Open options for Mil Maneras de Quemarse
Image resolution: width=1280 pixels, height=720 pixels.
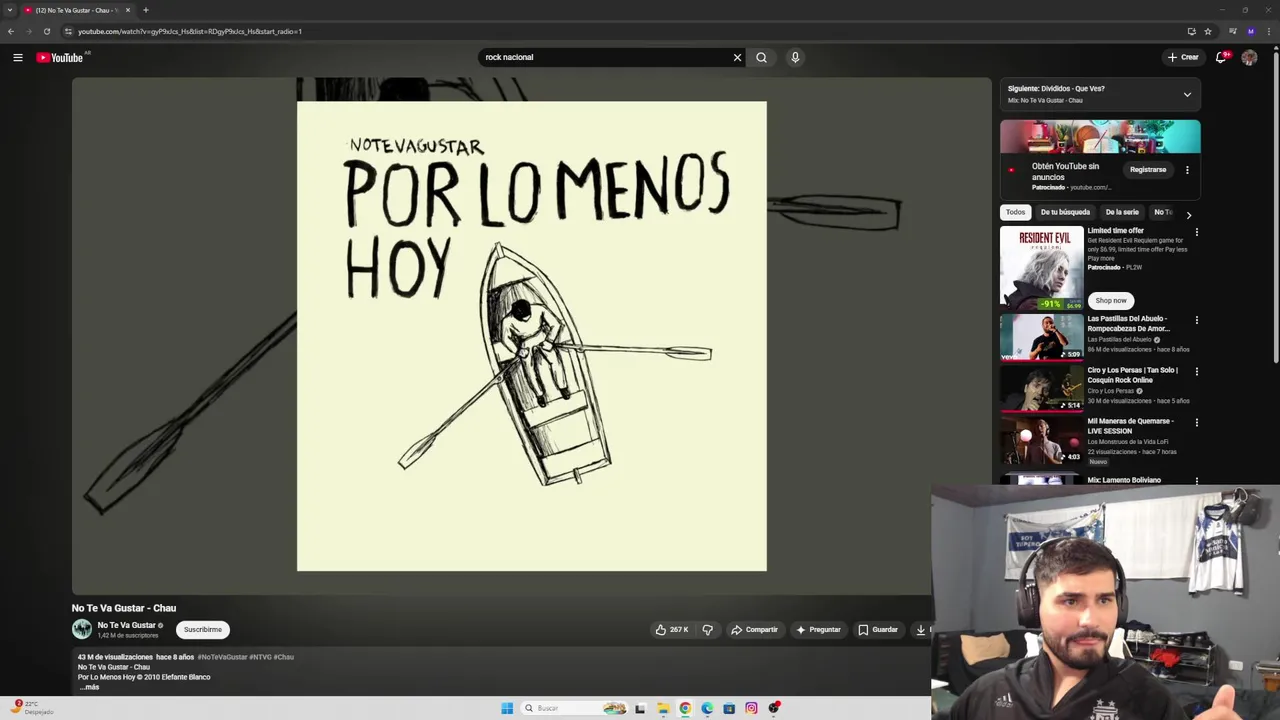[1196, 422]
